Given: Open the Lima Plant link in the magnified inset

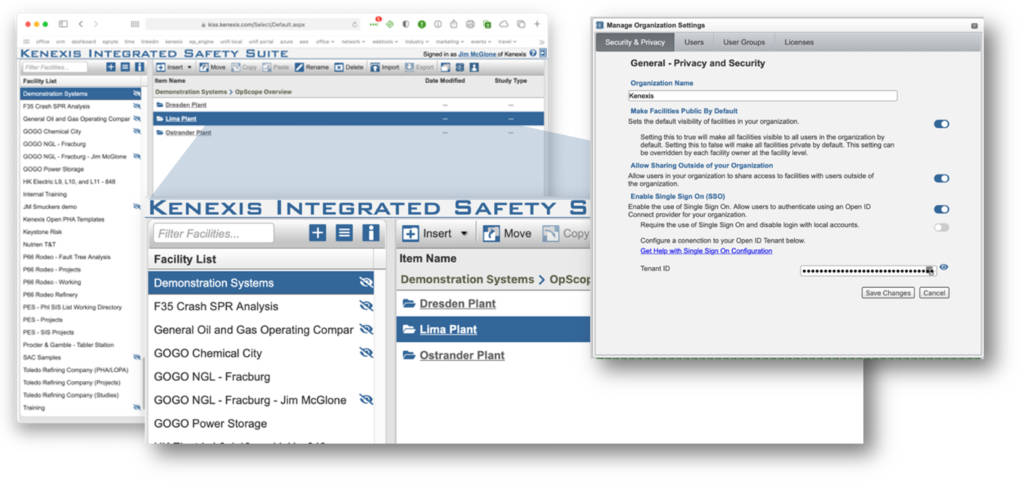Looking at the screenshot, I should [448, 329].
